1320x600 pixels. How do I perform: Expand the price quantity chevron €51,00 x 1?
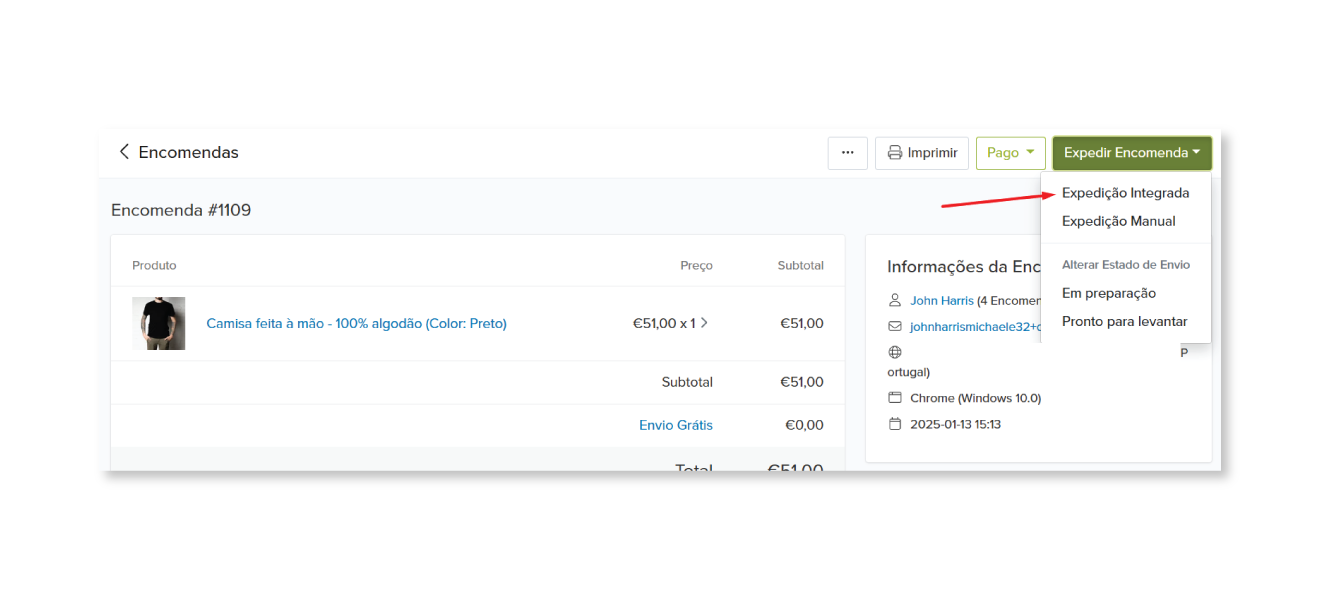pyautogui.click(x=704, y=323)
